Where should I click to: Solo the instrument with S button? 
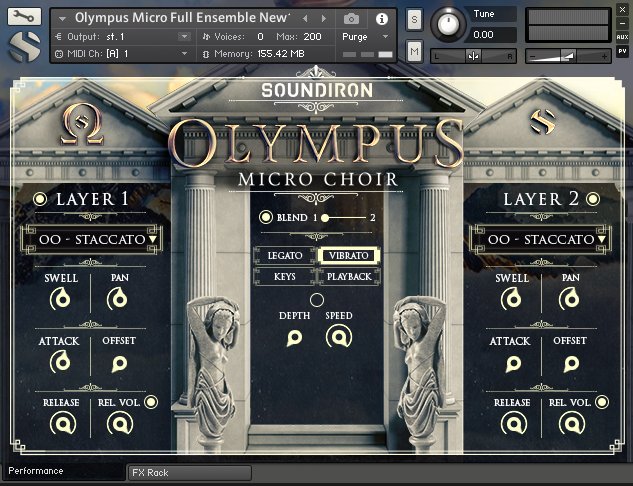[x=414, y=20]
